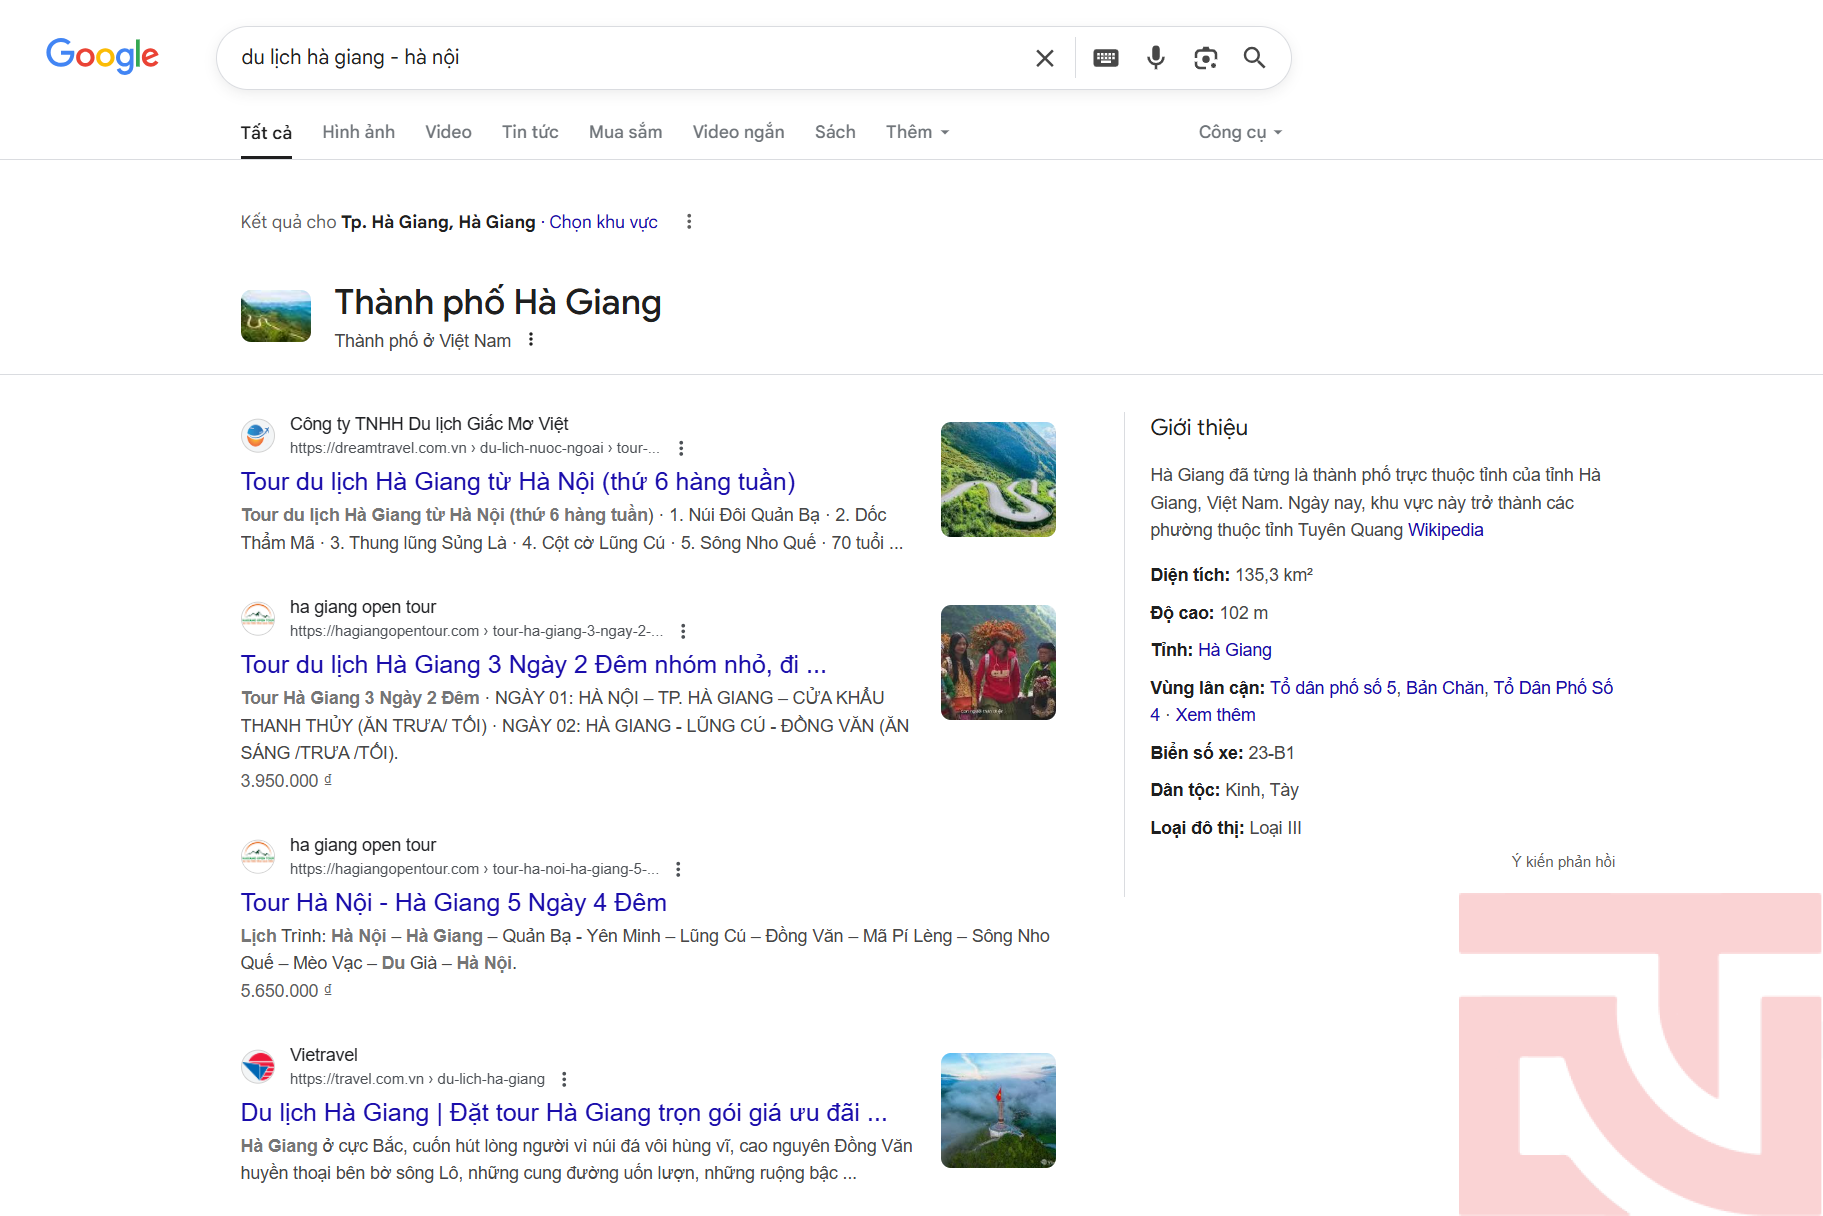Click the Dream Travel site favicon
Viewport: 1823px width, 1216px height.
click(258, 436)
